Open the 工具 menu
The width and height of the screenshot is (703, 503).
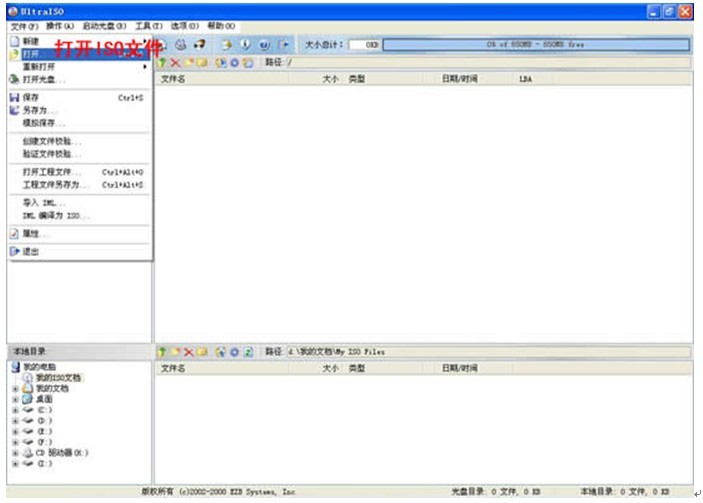(x=149, y=26)
